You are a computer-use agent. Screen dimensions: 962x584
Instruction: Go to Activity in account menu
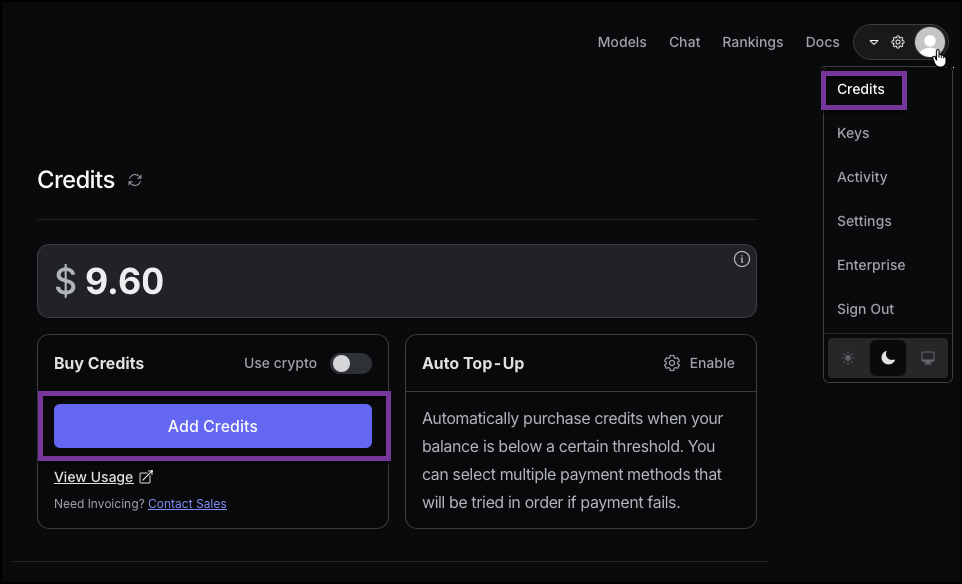pos(862,177)
